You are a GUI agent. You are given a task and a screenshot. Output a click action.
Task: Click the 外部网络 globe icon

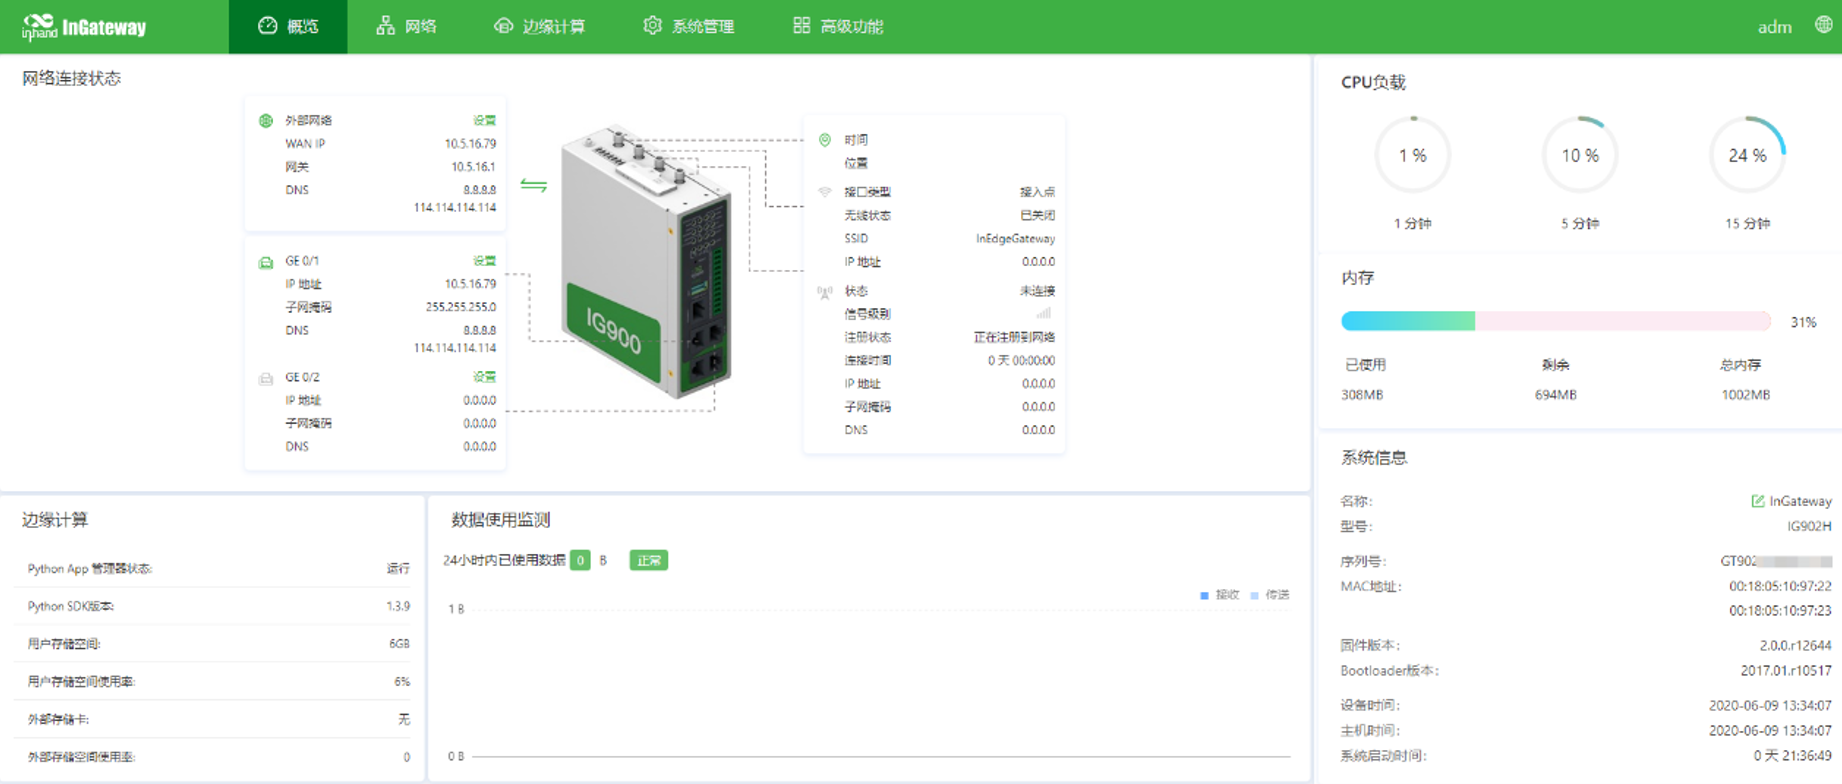(266, 121)
